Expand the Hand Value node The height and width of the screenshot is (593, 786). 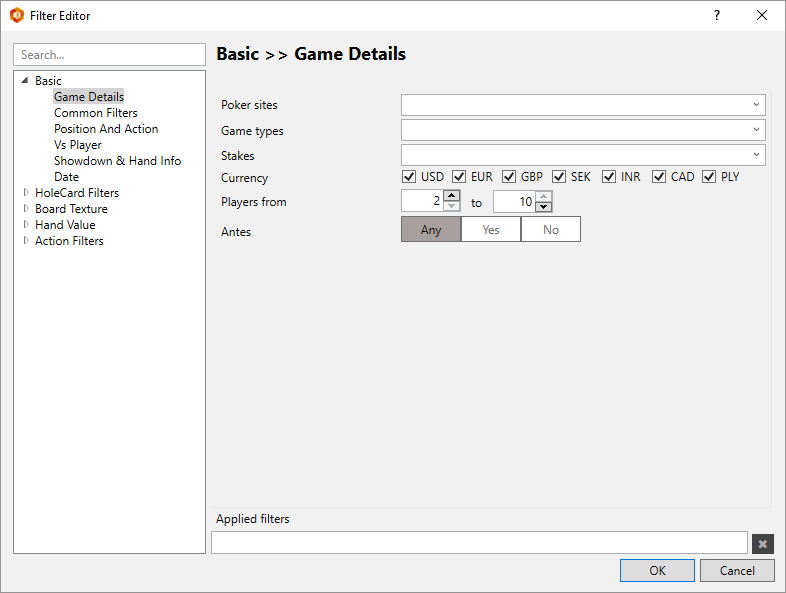26,224
